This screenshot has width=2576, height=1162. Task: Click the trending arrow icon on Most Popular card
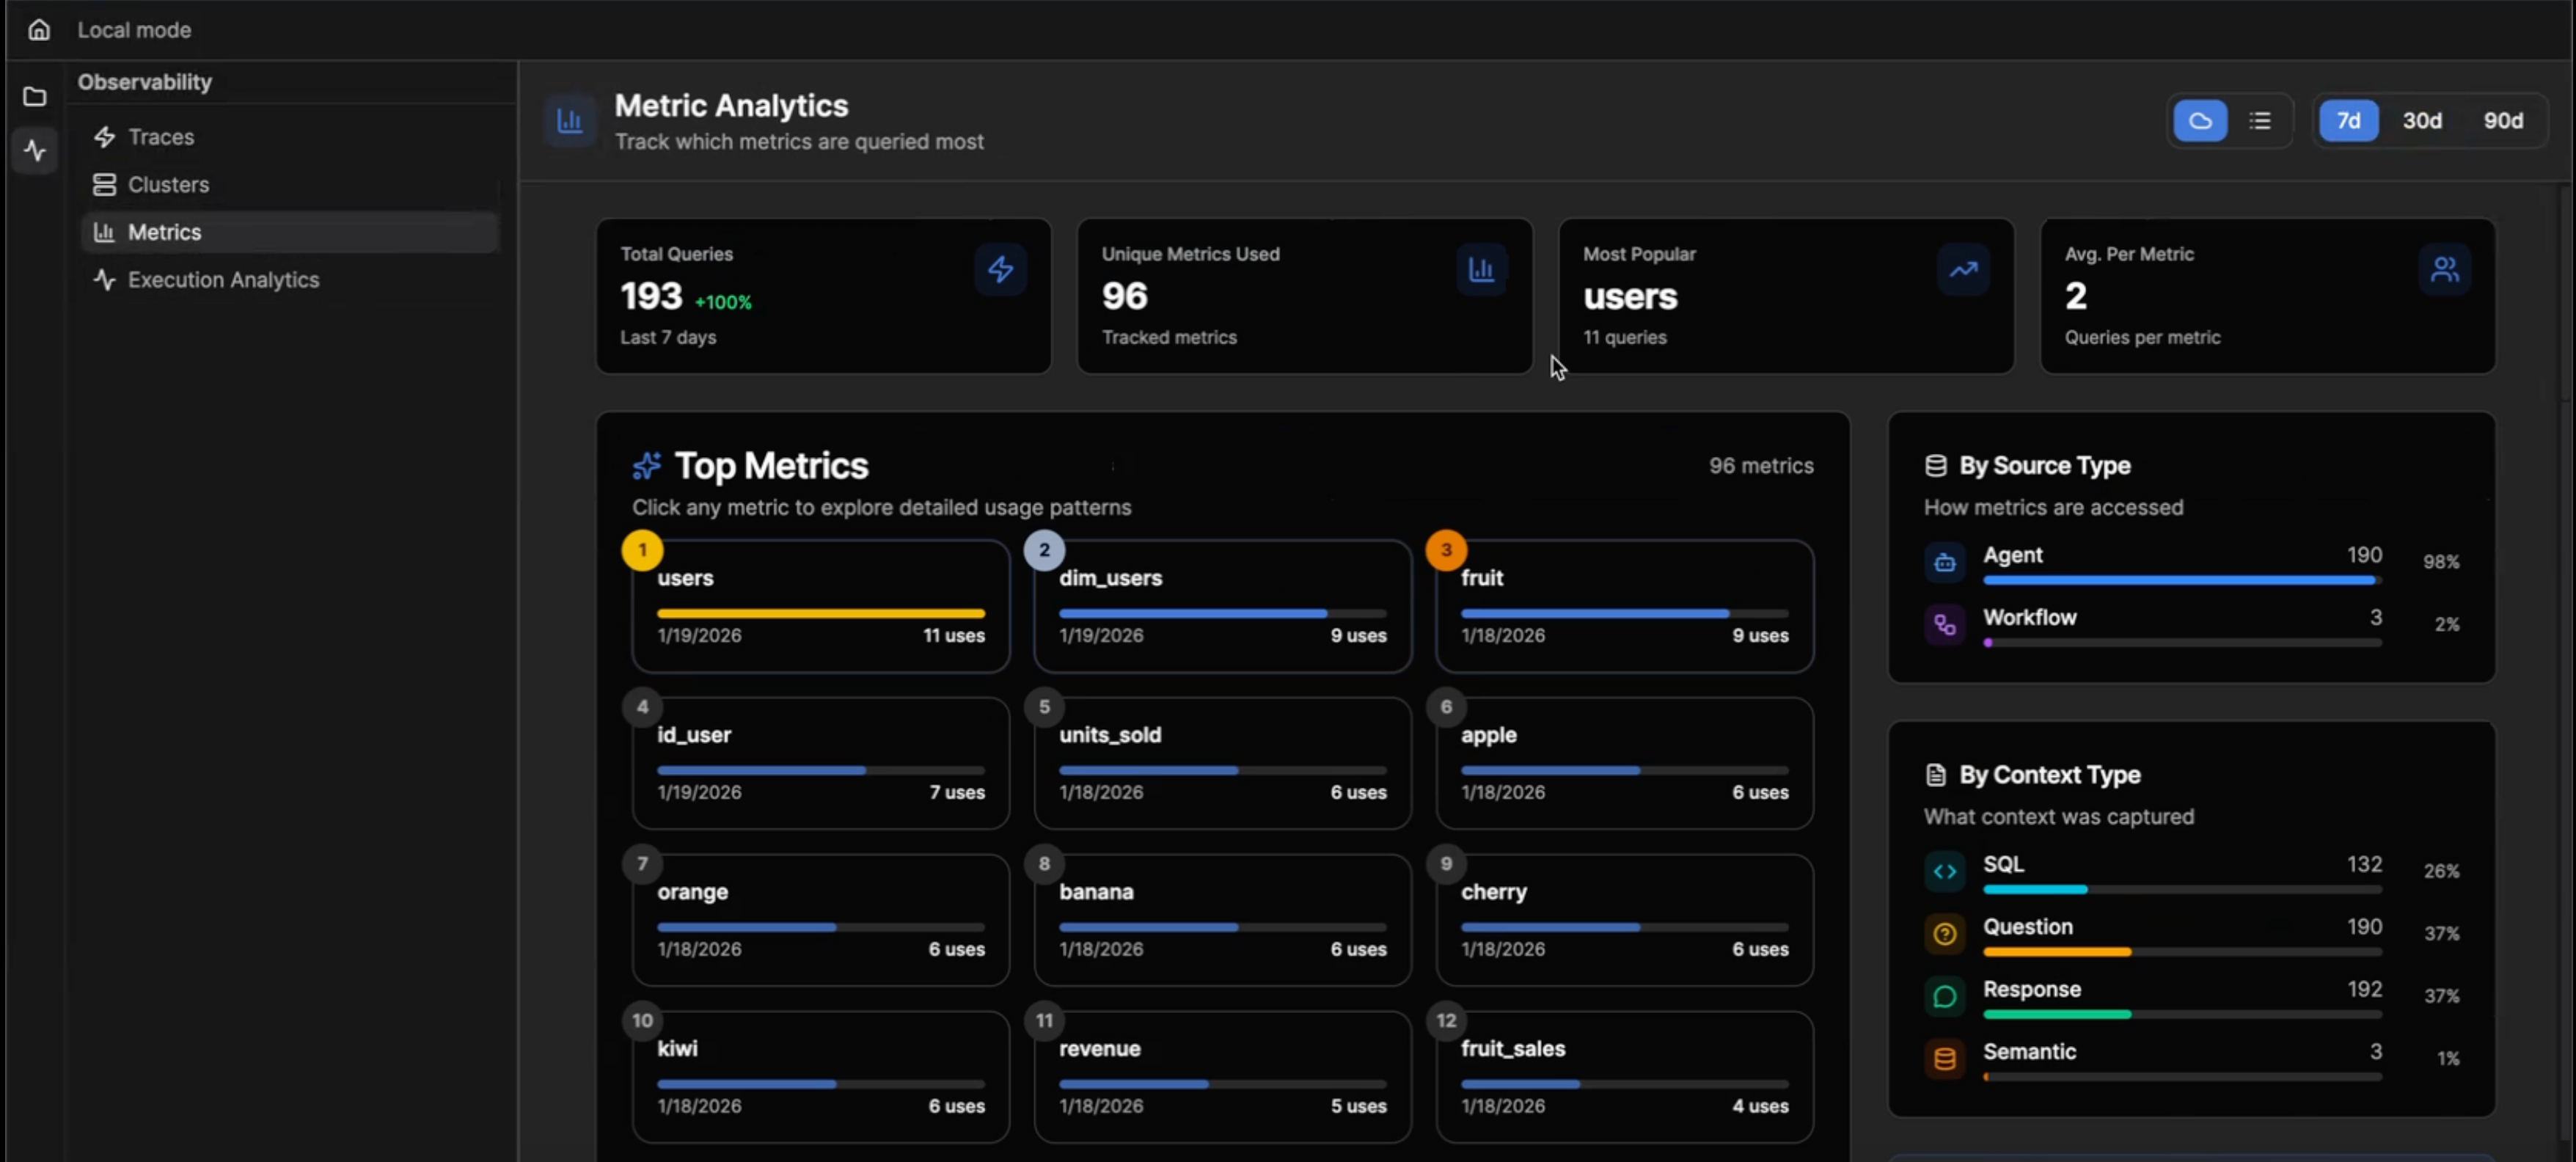coord(1963,269)
